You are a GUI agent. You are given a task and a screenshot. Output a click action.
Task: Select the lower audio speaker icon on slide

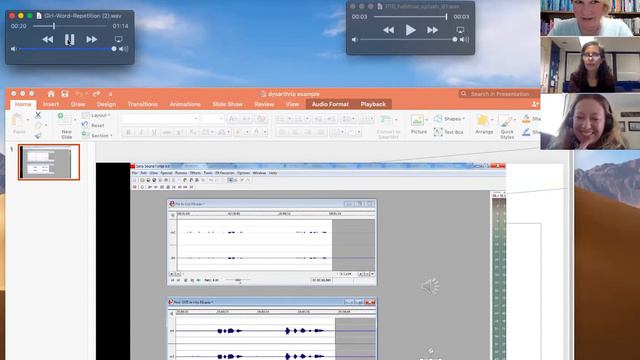(x=431, y=353)
